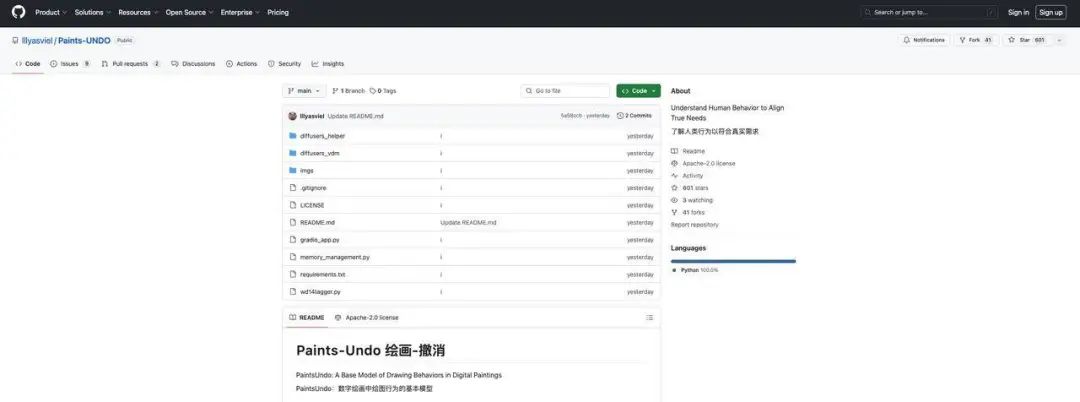
Task: Select the README tab in file viewer
Action: click(307, 317)
